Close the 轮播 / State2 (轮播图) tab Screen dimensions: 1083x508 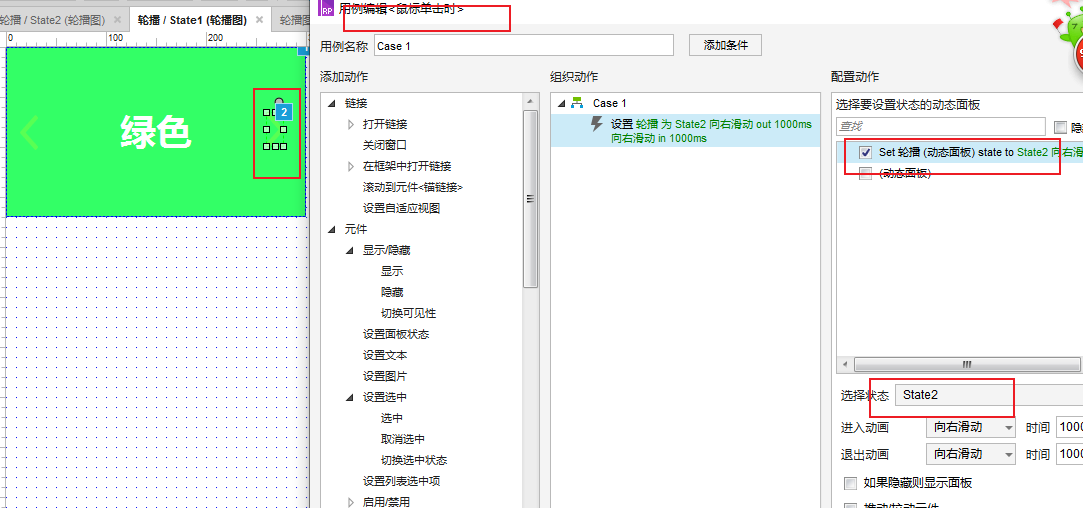(117, 19)
